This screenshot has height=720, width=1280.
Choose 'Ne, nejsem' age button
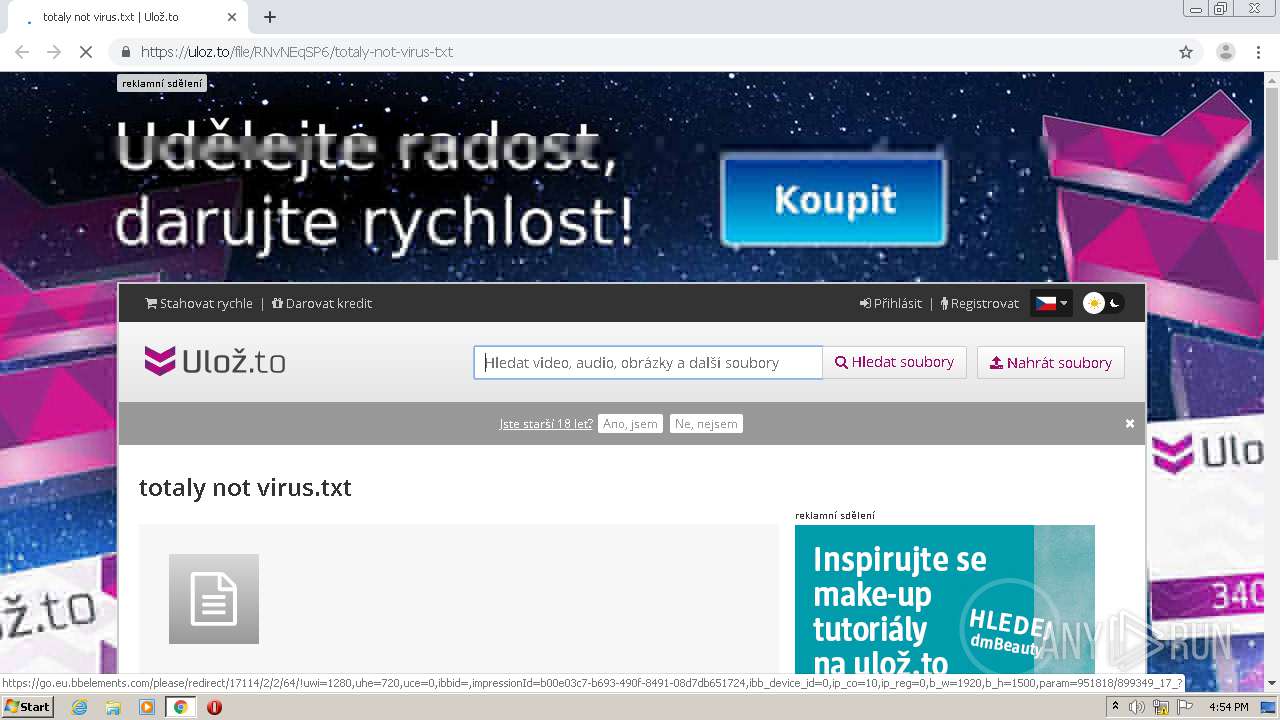pyautogui.click(x=706, y=424)
